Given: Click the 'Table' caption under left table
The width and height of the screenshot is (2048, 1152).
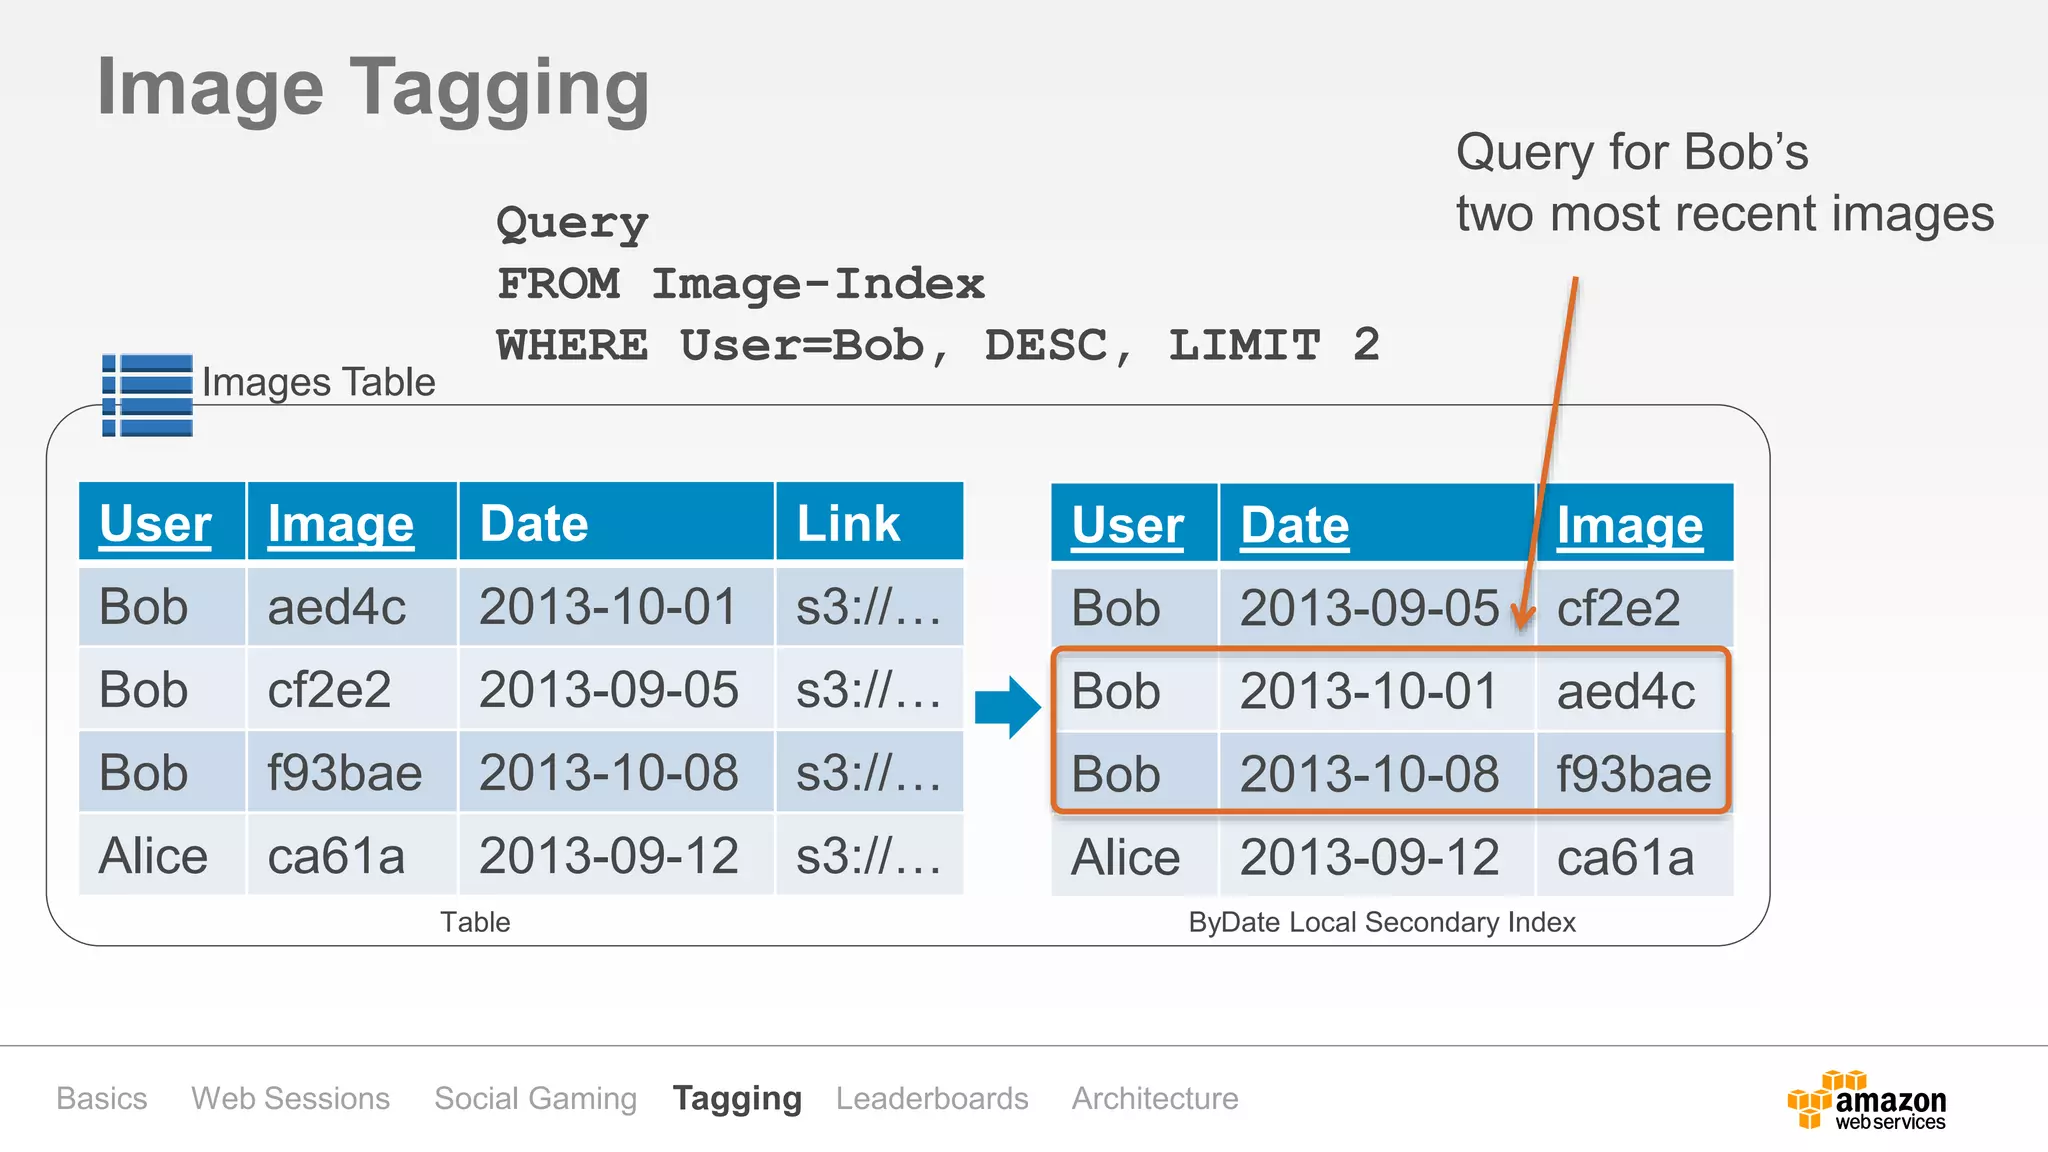Looking at the screenshot, I should (x=475, y=922).
